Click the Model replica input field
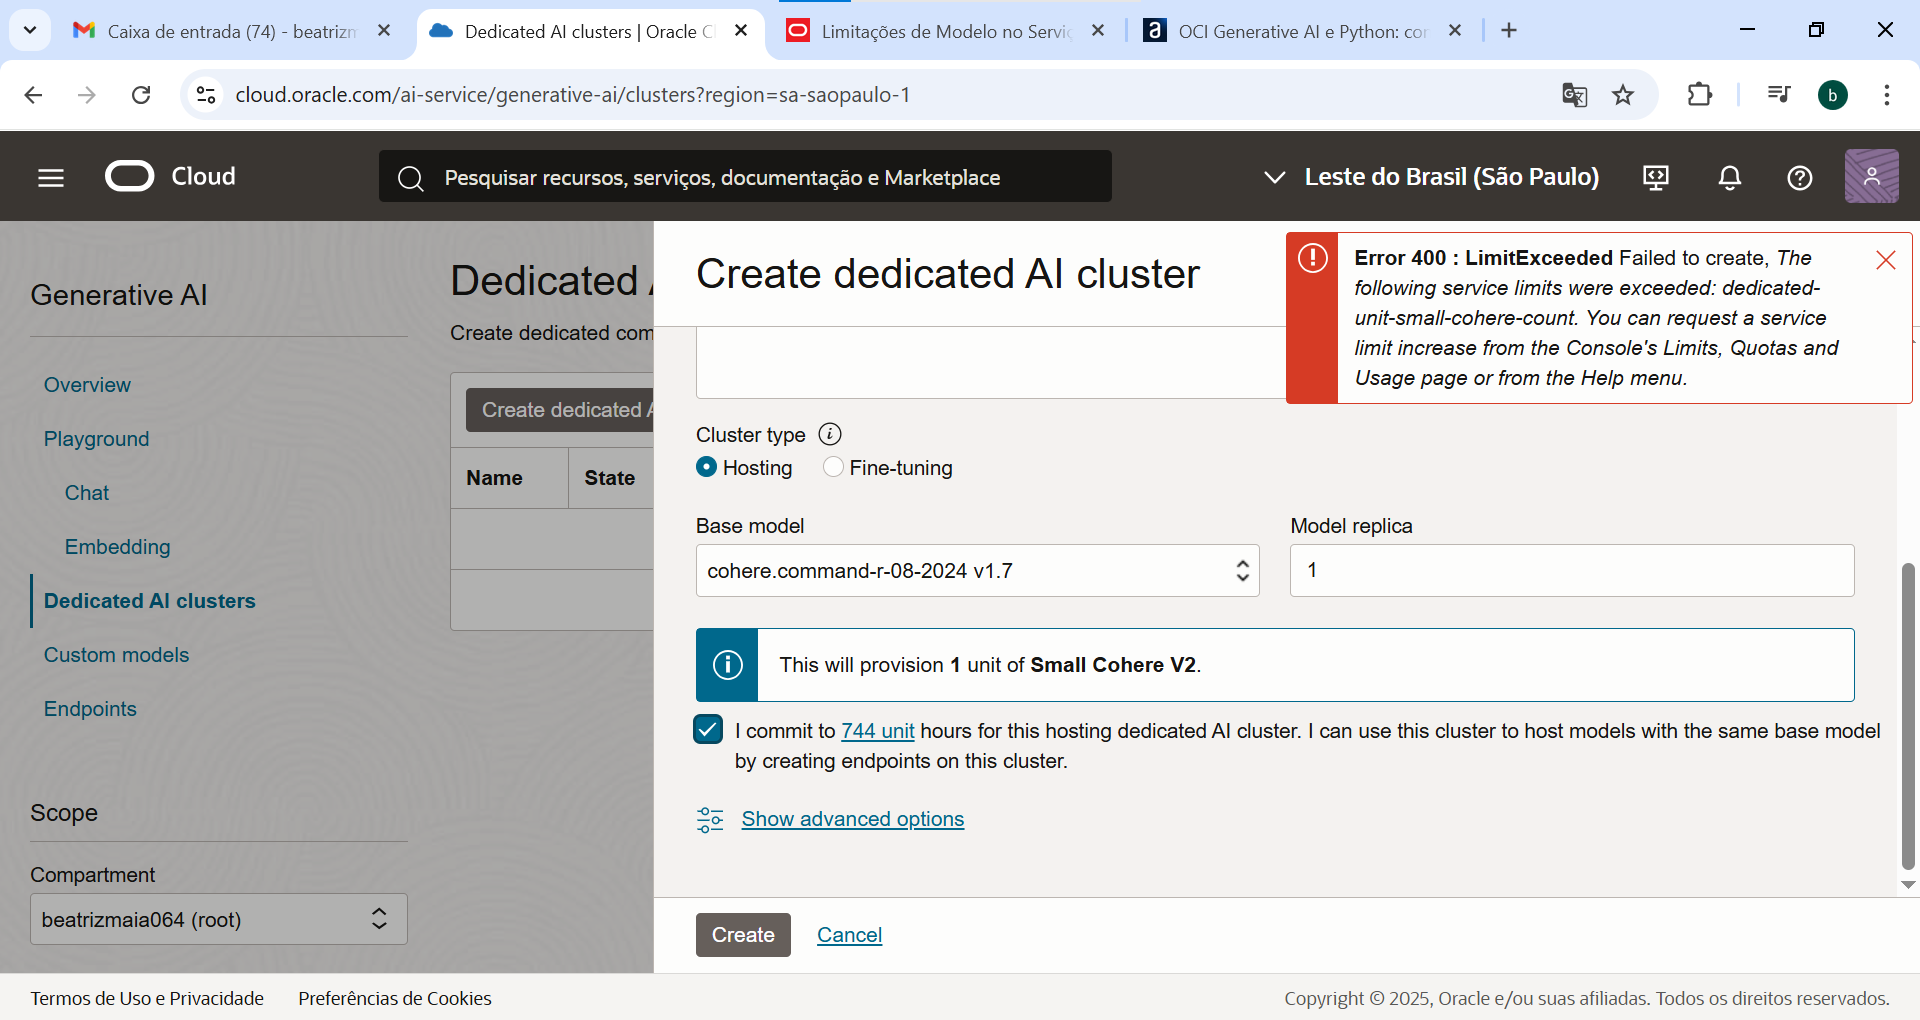Viewport: 1920px width, 1020px height. coord(1572,571)
